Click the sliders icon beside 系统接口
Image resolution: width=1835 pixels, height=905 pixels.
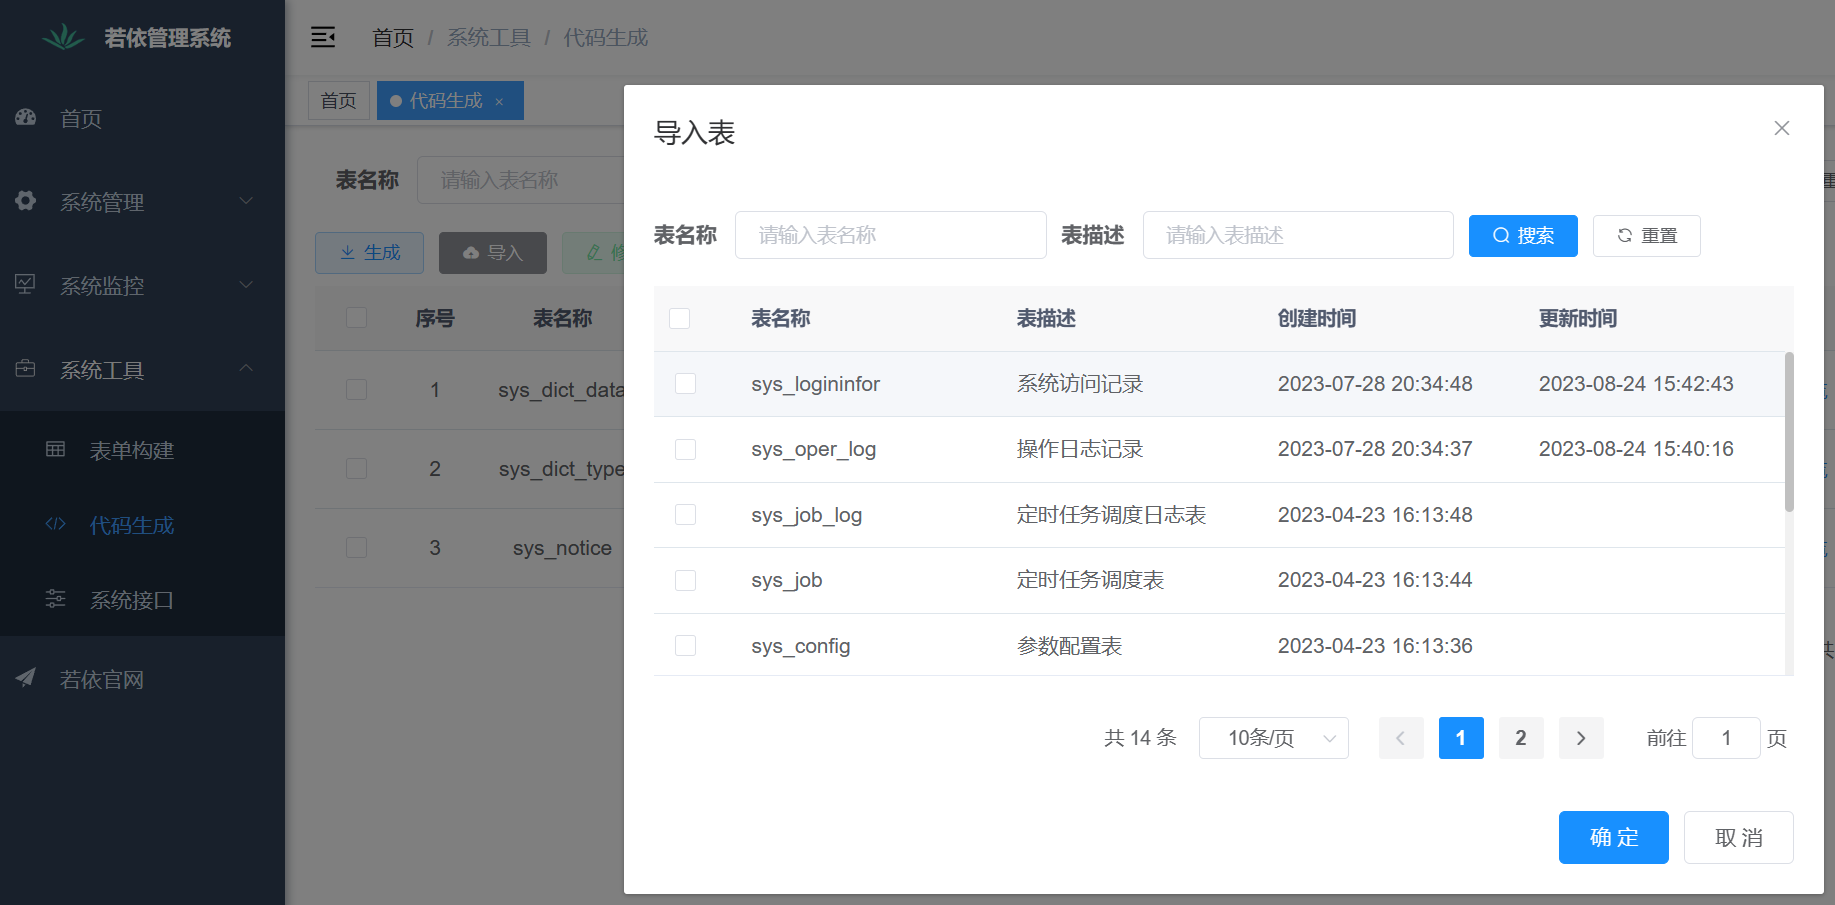56,599
